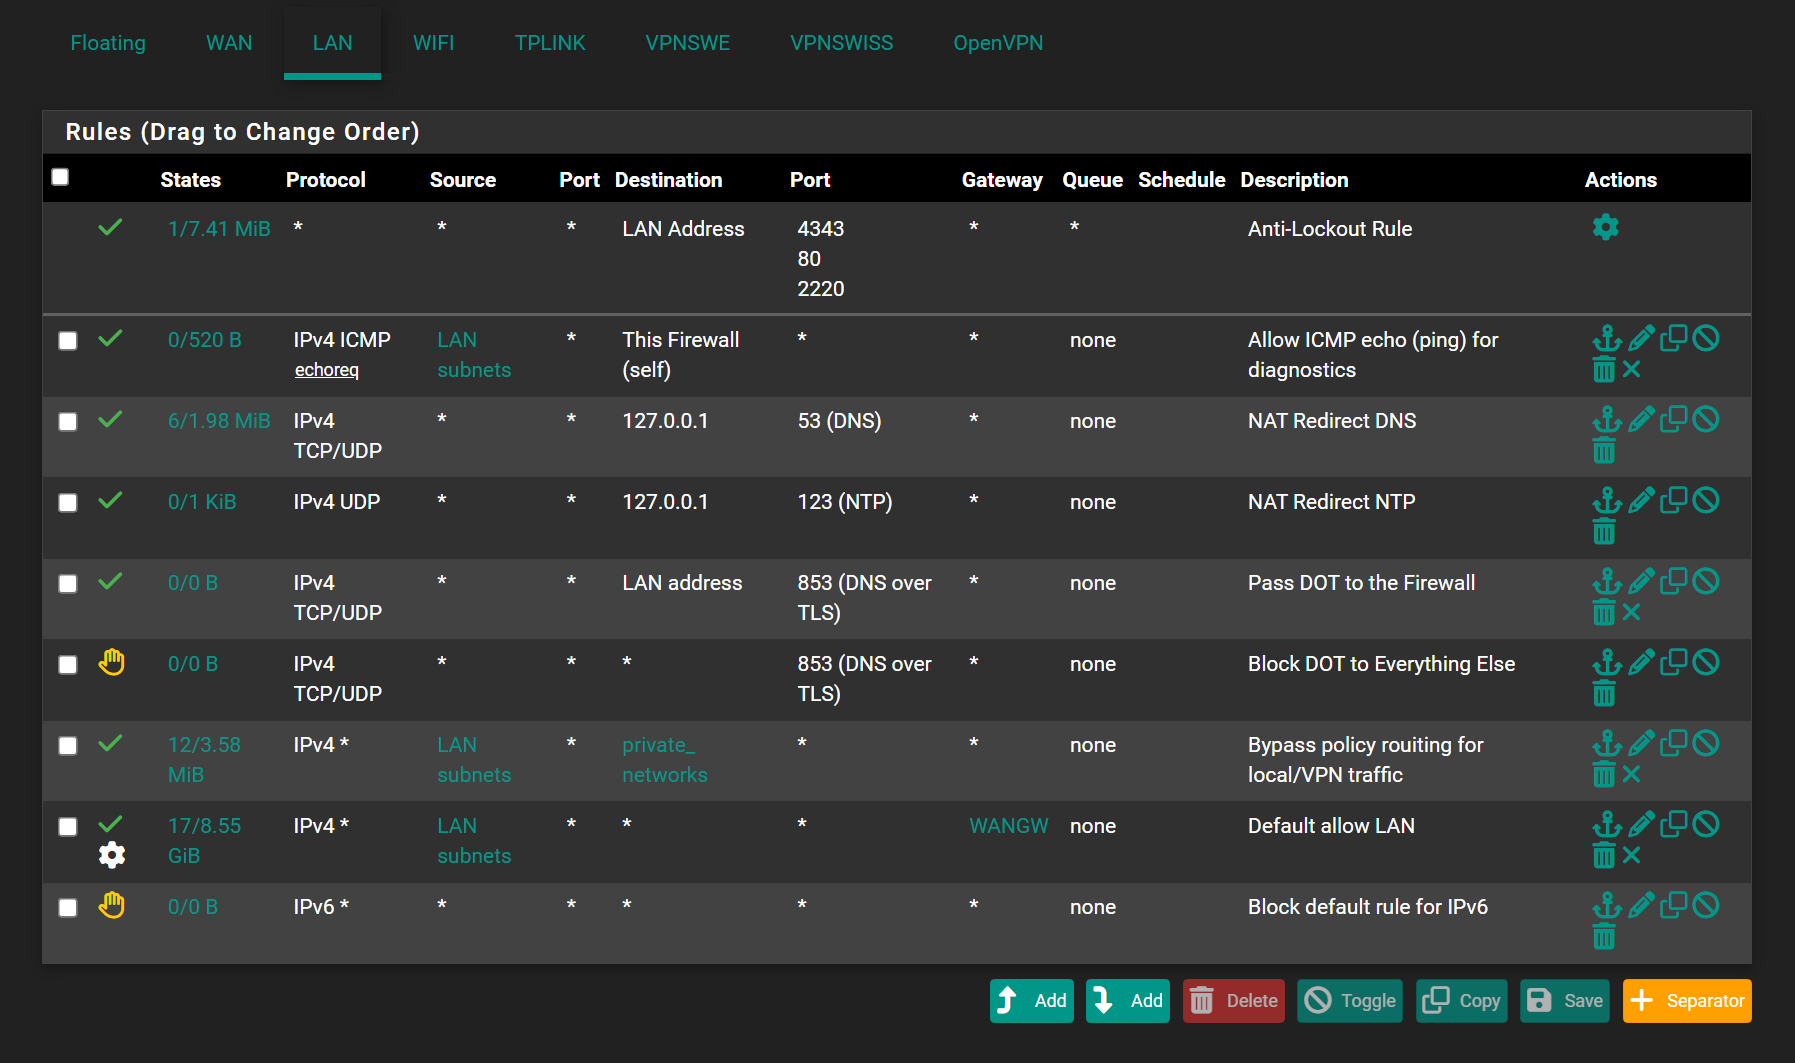Viewport: 1795px width, 1063px height.
Task: Click block hand icon on Block DOT rule
Action: click(112, 662)
